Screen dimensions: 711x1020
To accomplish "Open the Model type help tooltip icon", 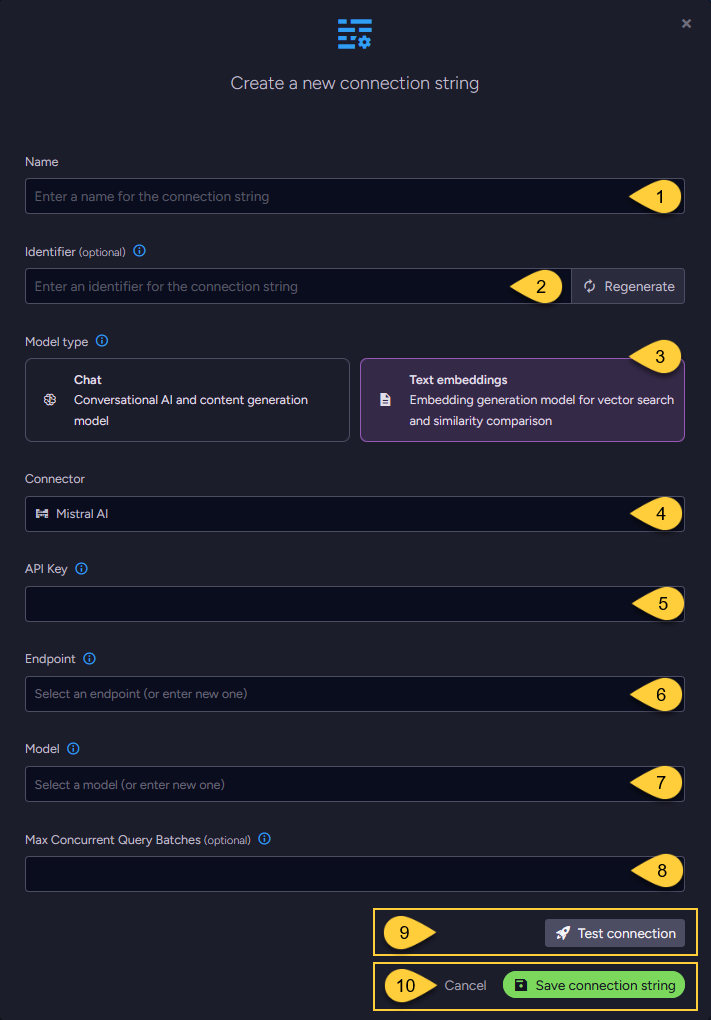I will [100, 341].
